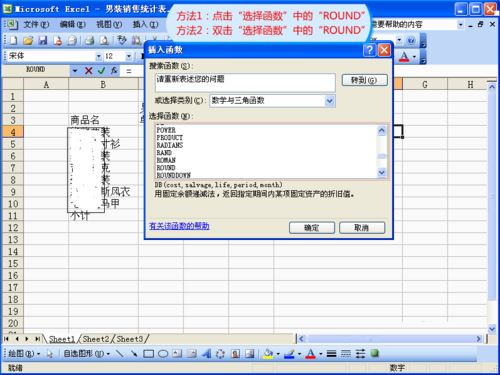
Task: Open the 视图 View menu
Action: click(x=109, y=25)
